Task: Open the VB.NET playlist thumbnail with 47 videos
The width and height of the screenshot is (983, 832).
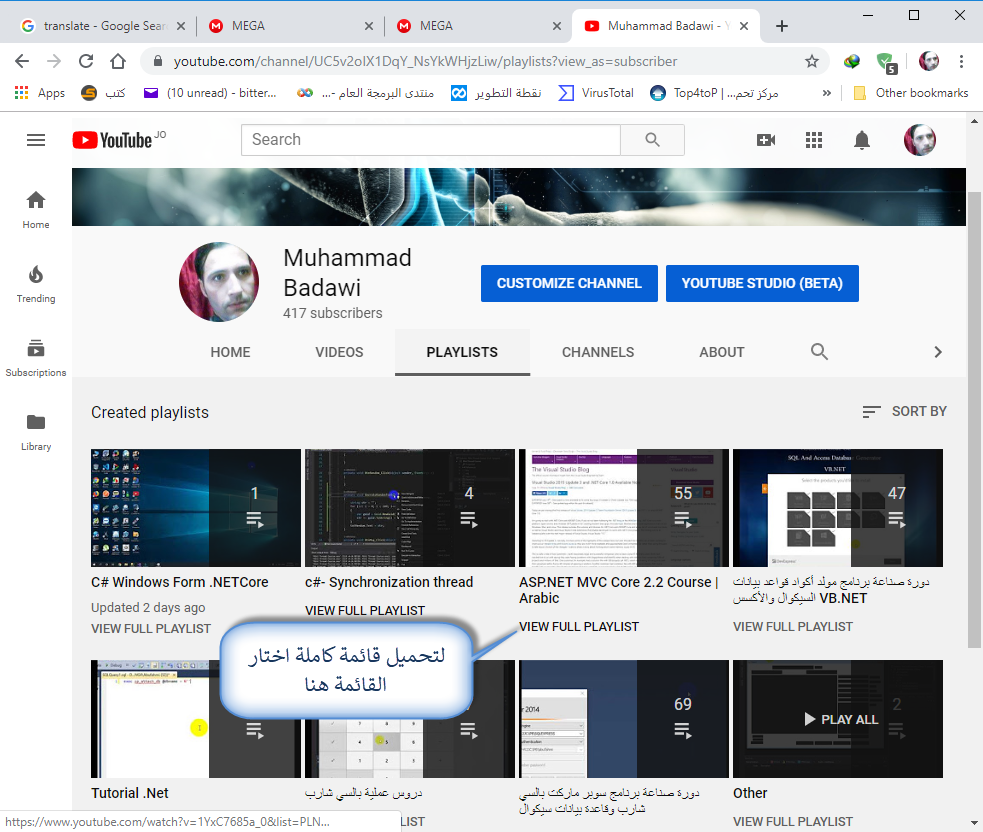Action: coord(838,508)
